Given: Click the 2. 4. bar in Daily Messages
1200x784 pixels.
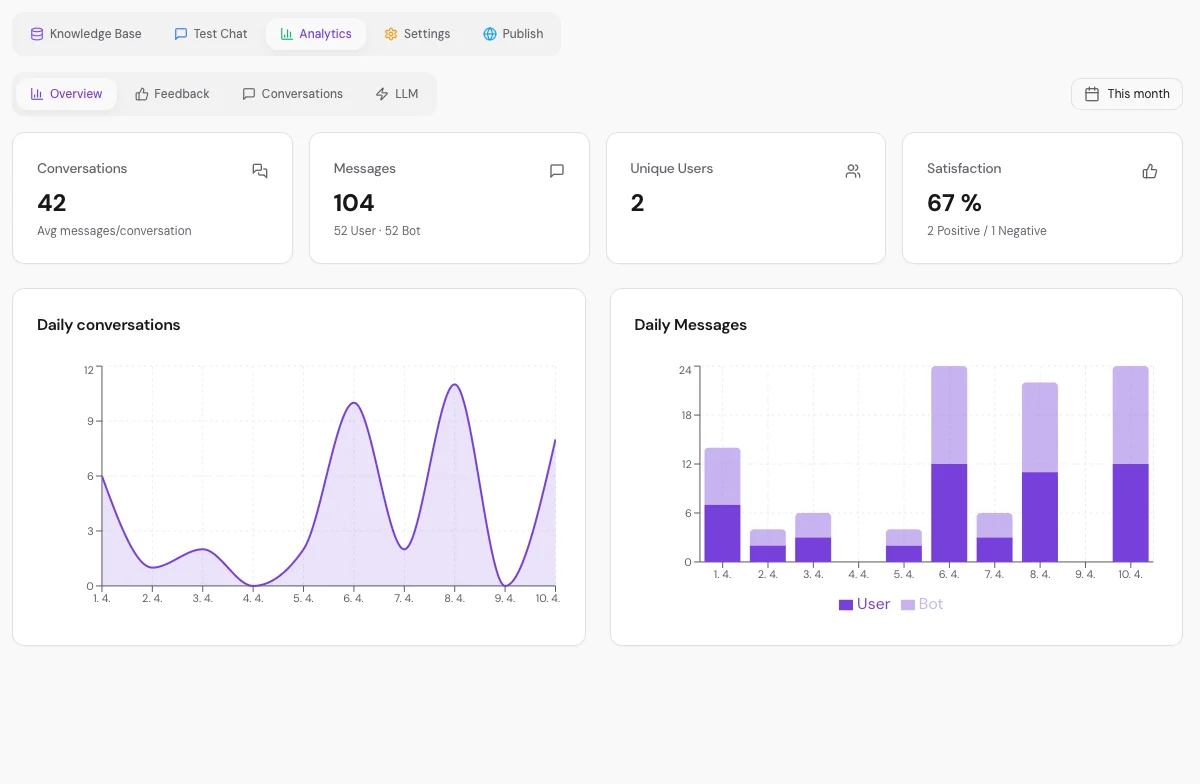Looking at the screenshot, I should click(768, 546).
